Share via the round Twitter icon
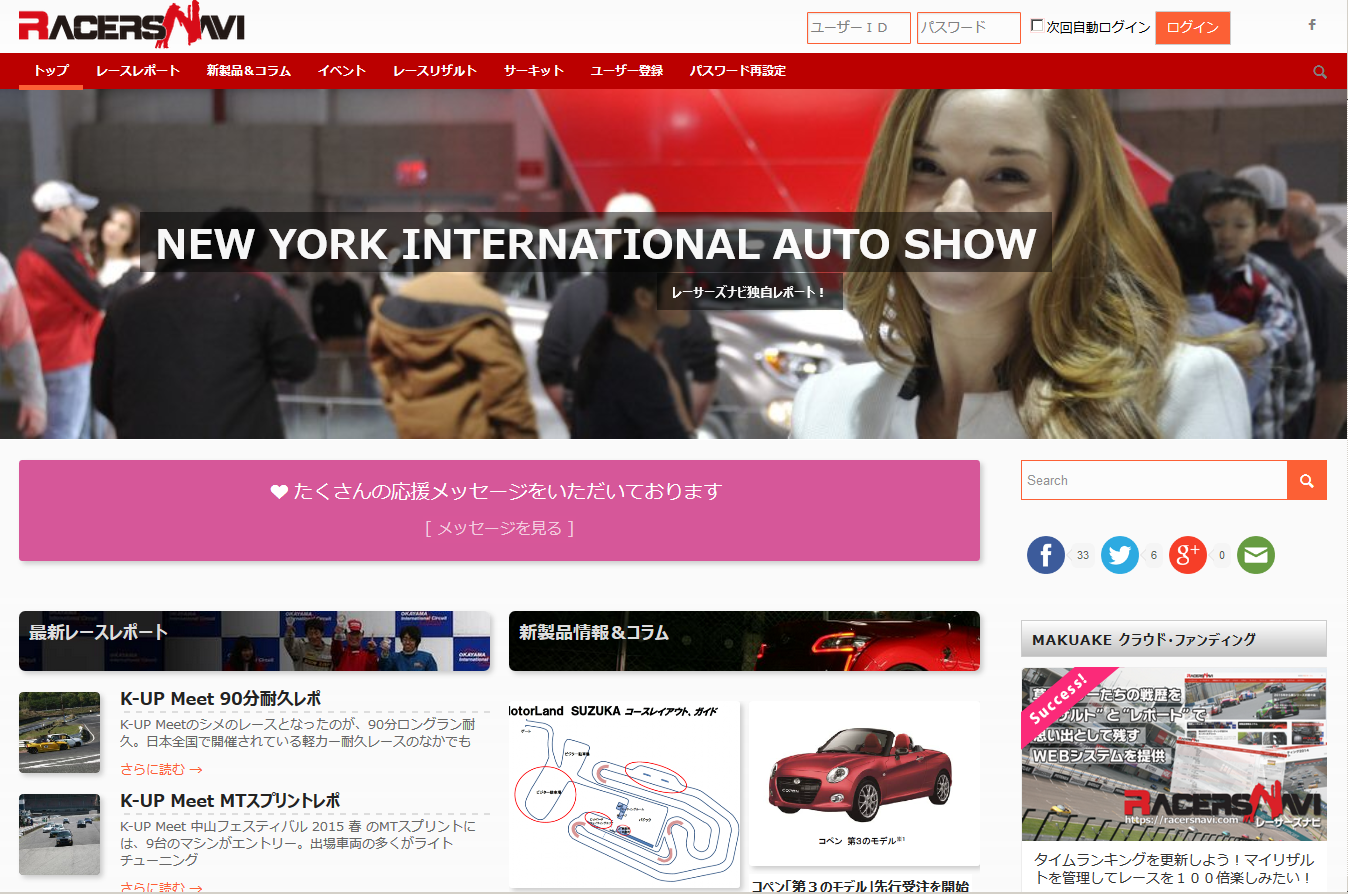This screenshot has width=1348, height=894. [1120, 555]
